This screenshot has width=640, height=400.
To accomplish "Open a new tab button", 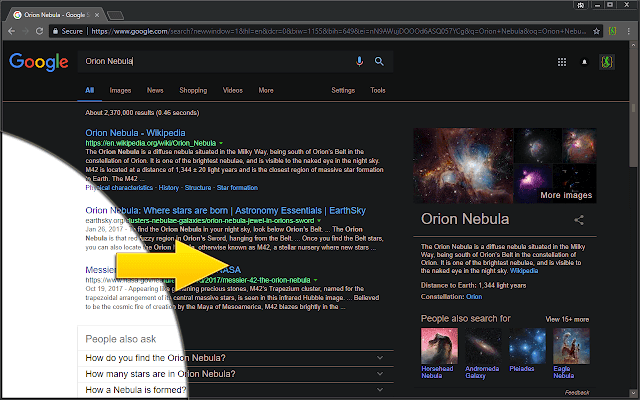I will (116, 16).
